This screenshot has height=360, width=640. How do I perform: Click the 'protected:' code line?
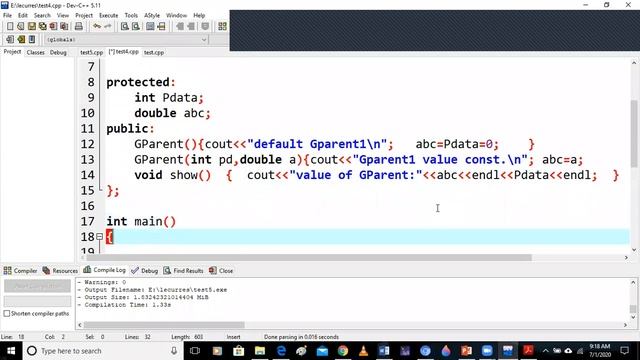tap(141, 82)
